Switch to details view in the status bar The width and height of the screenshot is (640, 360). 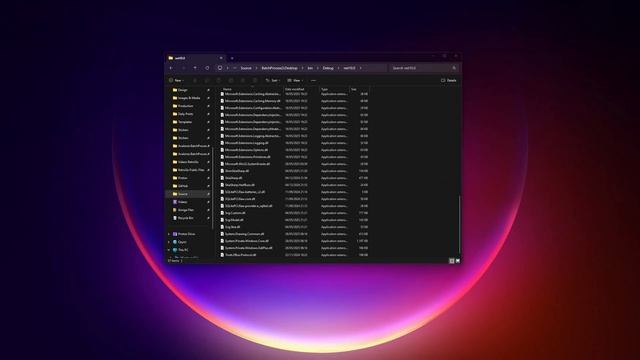(451, 260)
